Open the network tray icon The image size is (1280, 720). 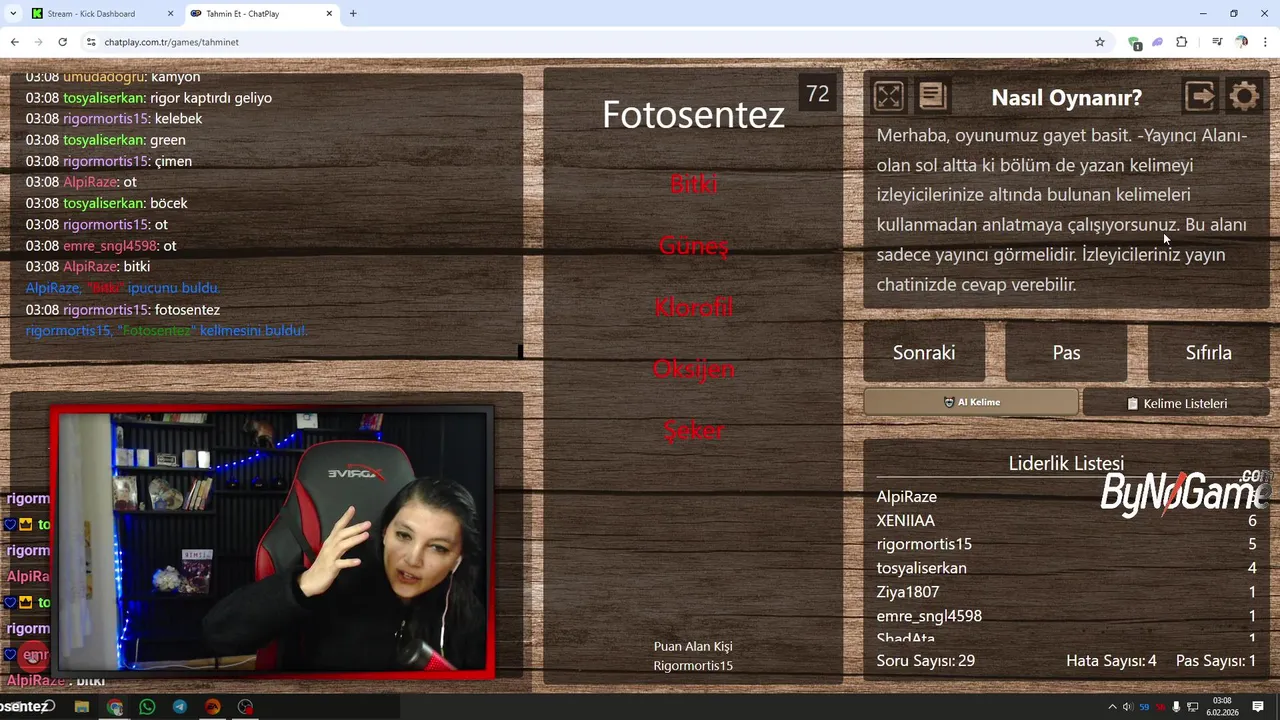point(1192,707)
